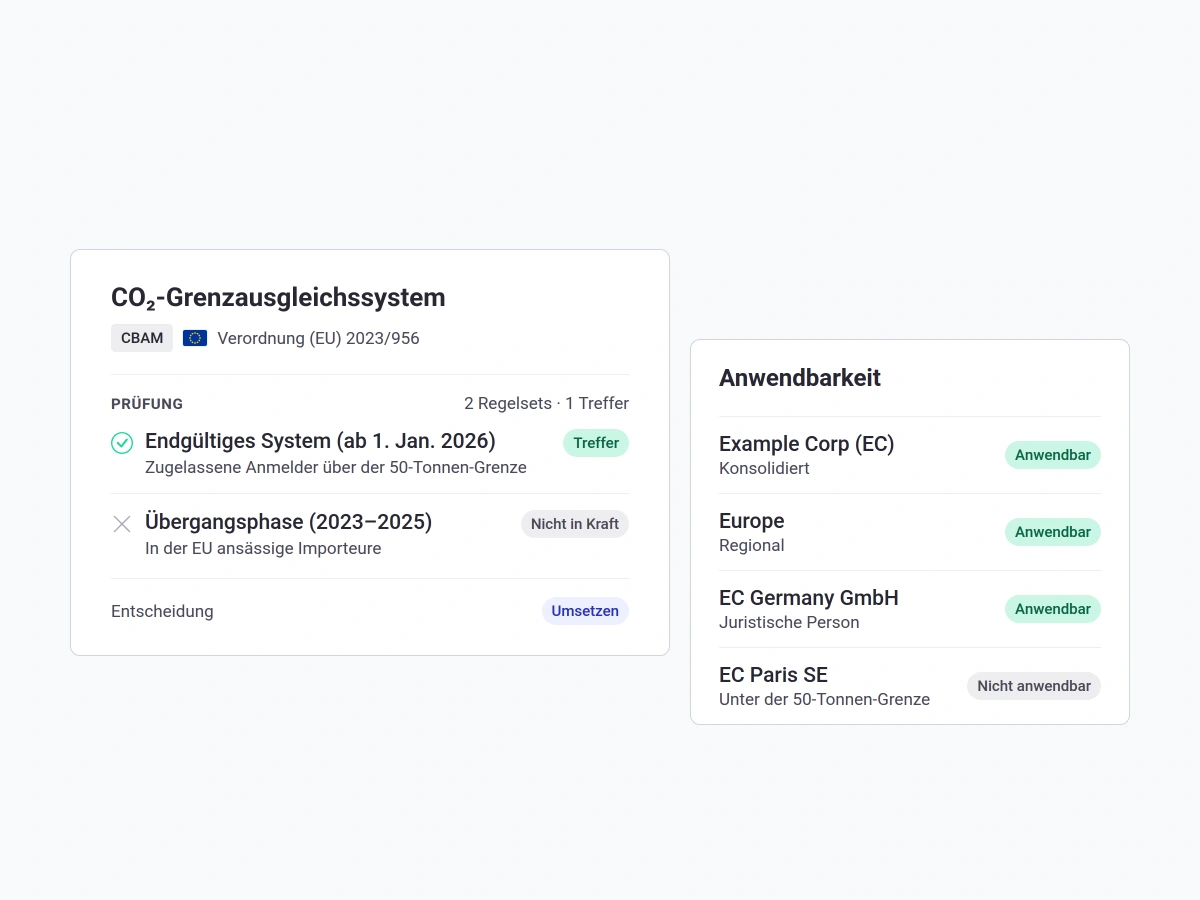This screenshot has width=1200, height=900.
Task: Select the Übergangsphase (2023–2025) ruleset title
Action: coord(288,522)
